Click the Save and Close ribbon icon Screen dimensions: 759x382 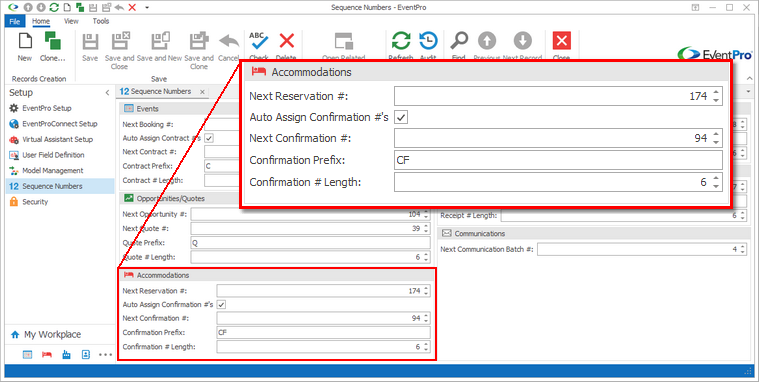[x=120, y=41]
